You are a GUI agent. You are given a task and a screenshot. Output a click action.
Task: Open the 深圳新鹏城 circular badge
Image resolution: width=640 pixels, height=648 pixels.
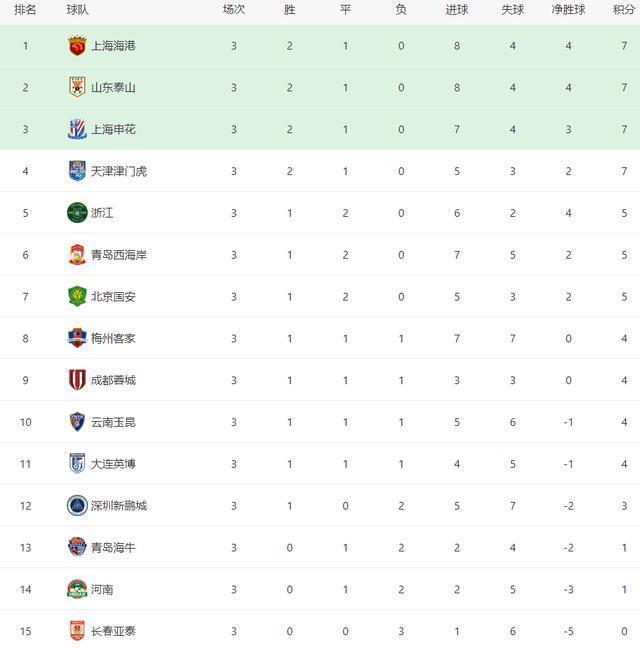click(x=77, y=505)
